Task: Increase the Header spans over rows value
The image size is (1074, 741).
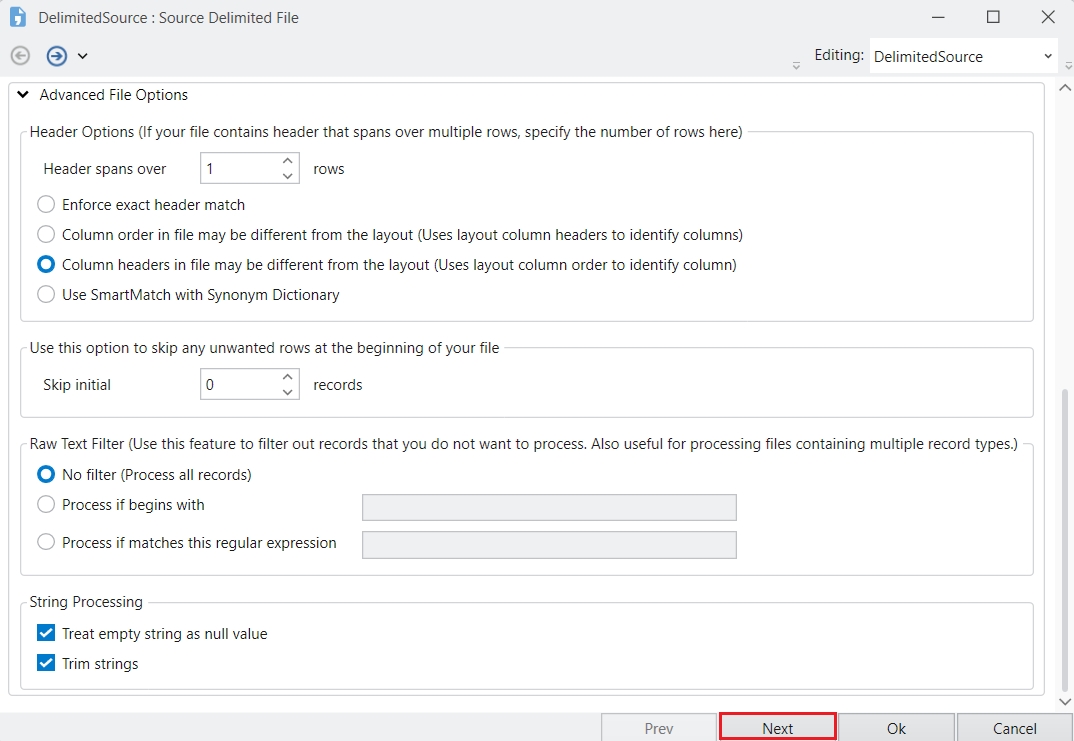Action: pos(288,161)
